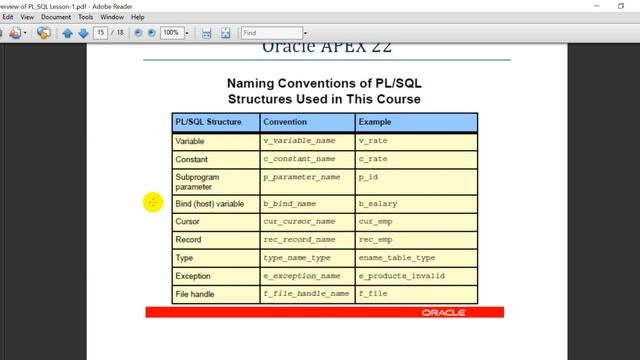
Task: Click the 'c_rate' example cell
Action: coord(416,160)
